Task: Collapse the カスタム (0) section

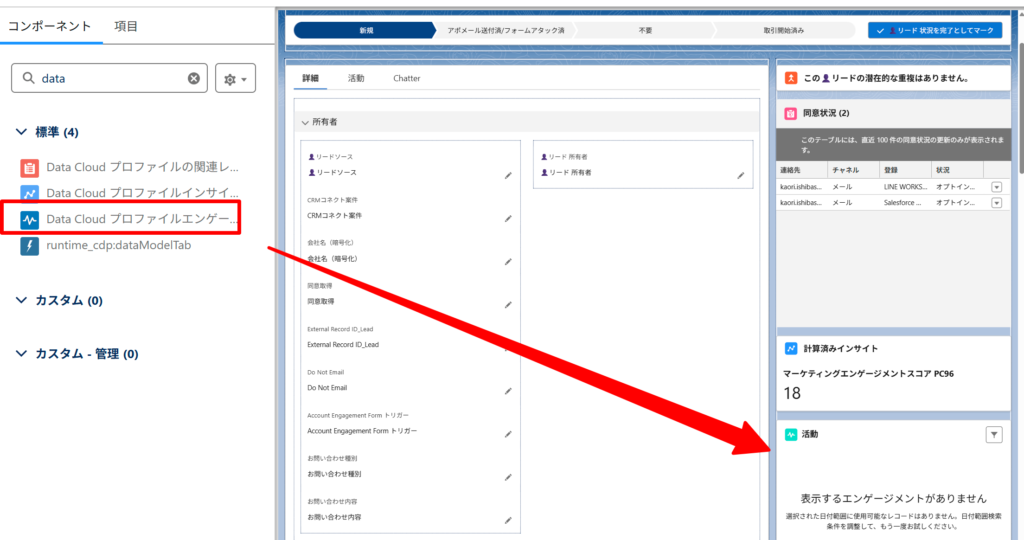Action: click(x=22, y=300)
